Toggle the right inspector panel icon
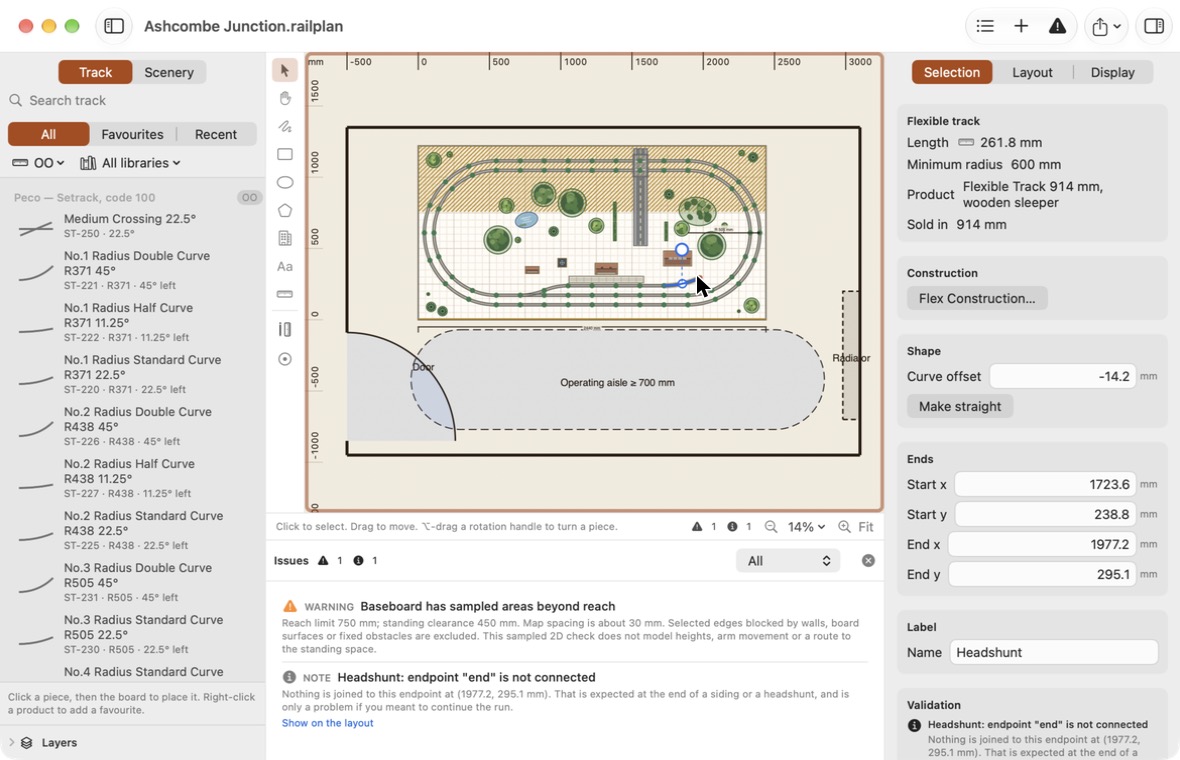This screenshot has height=760, width=1180. [x=1154, y=26]
